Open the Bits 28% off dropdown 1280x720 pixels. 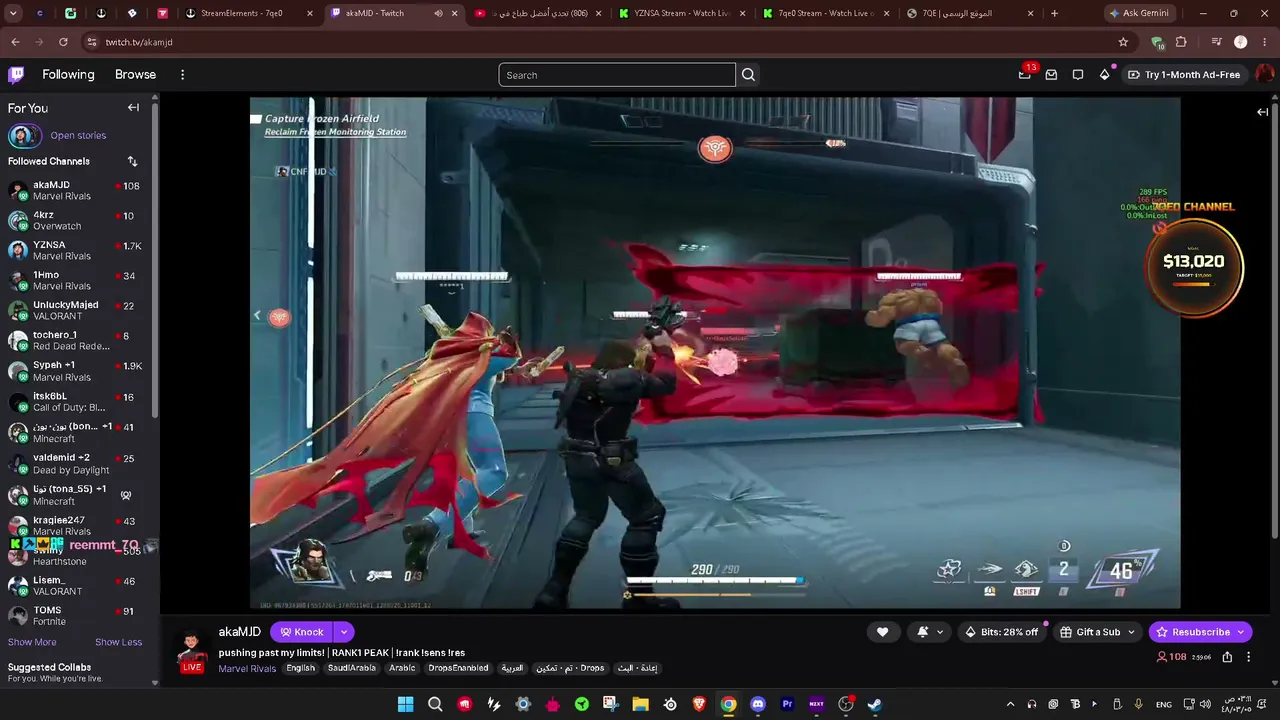click(x=1000, y=632)
